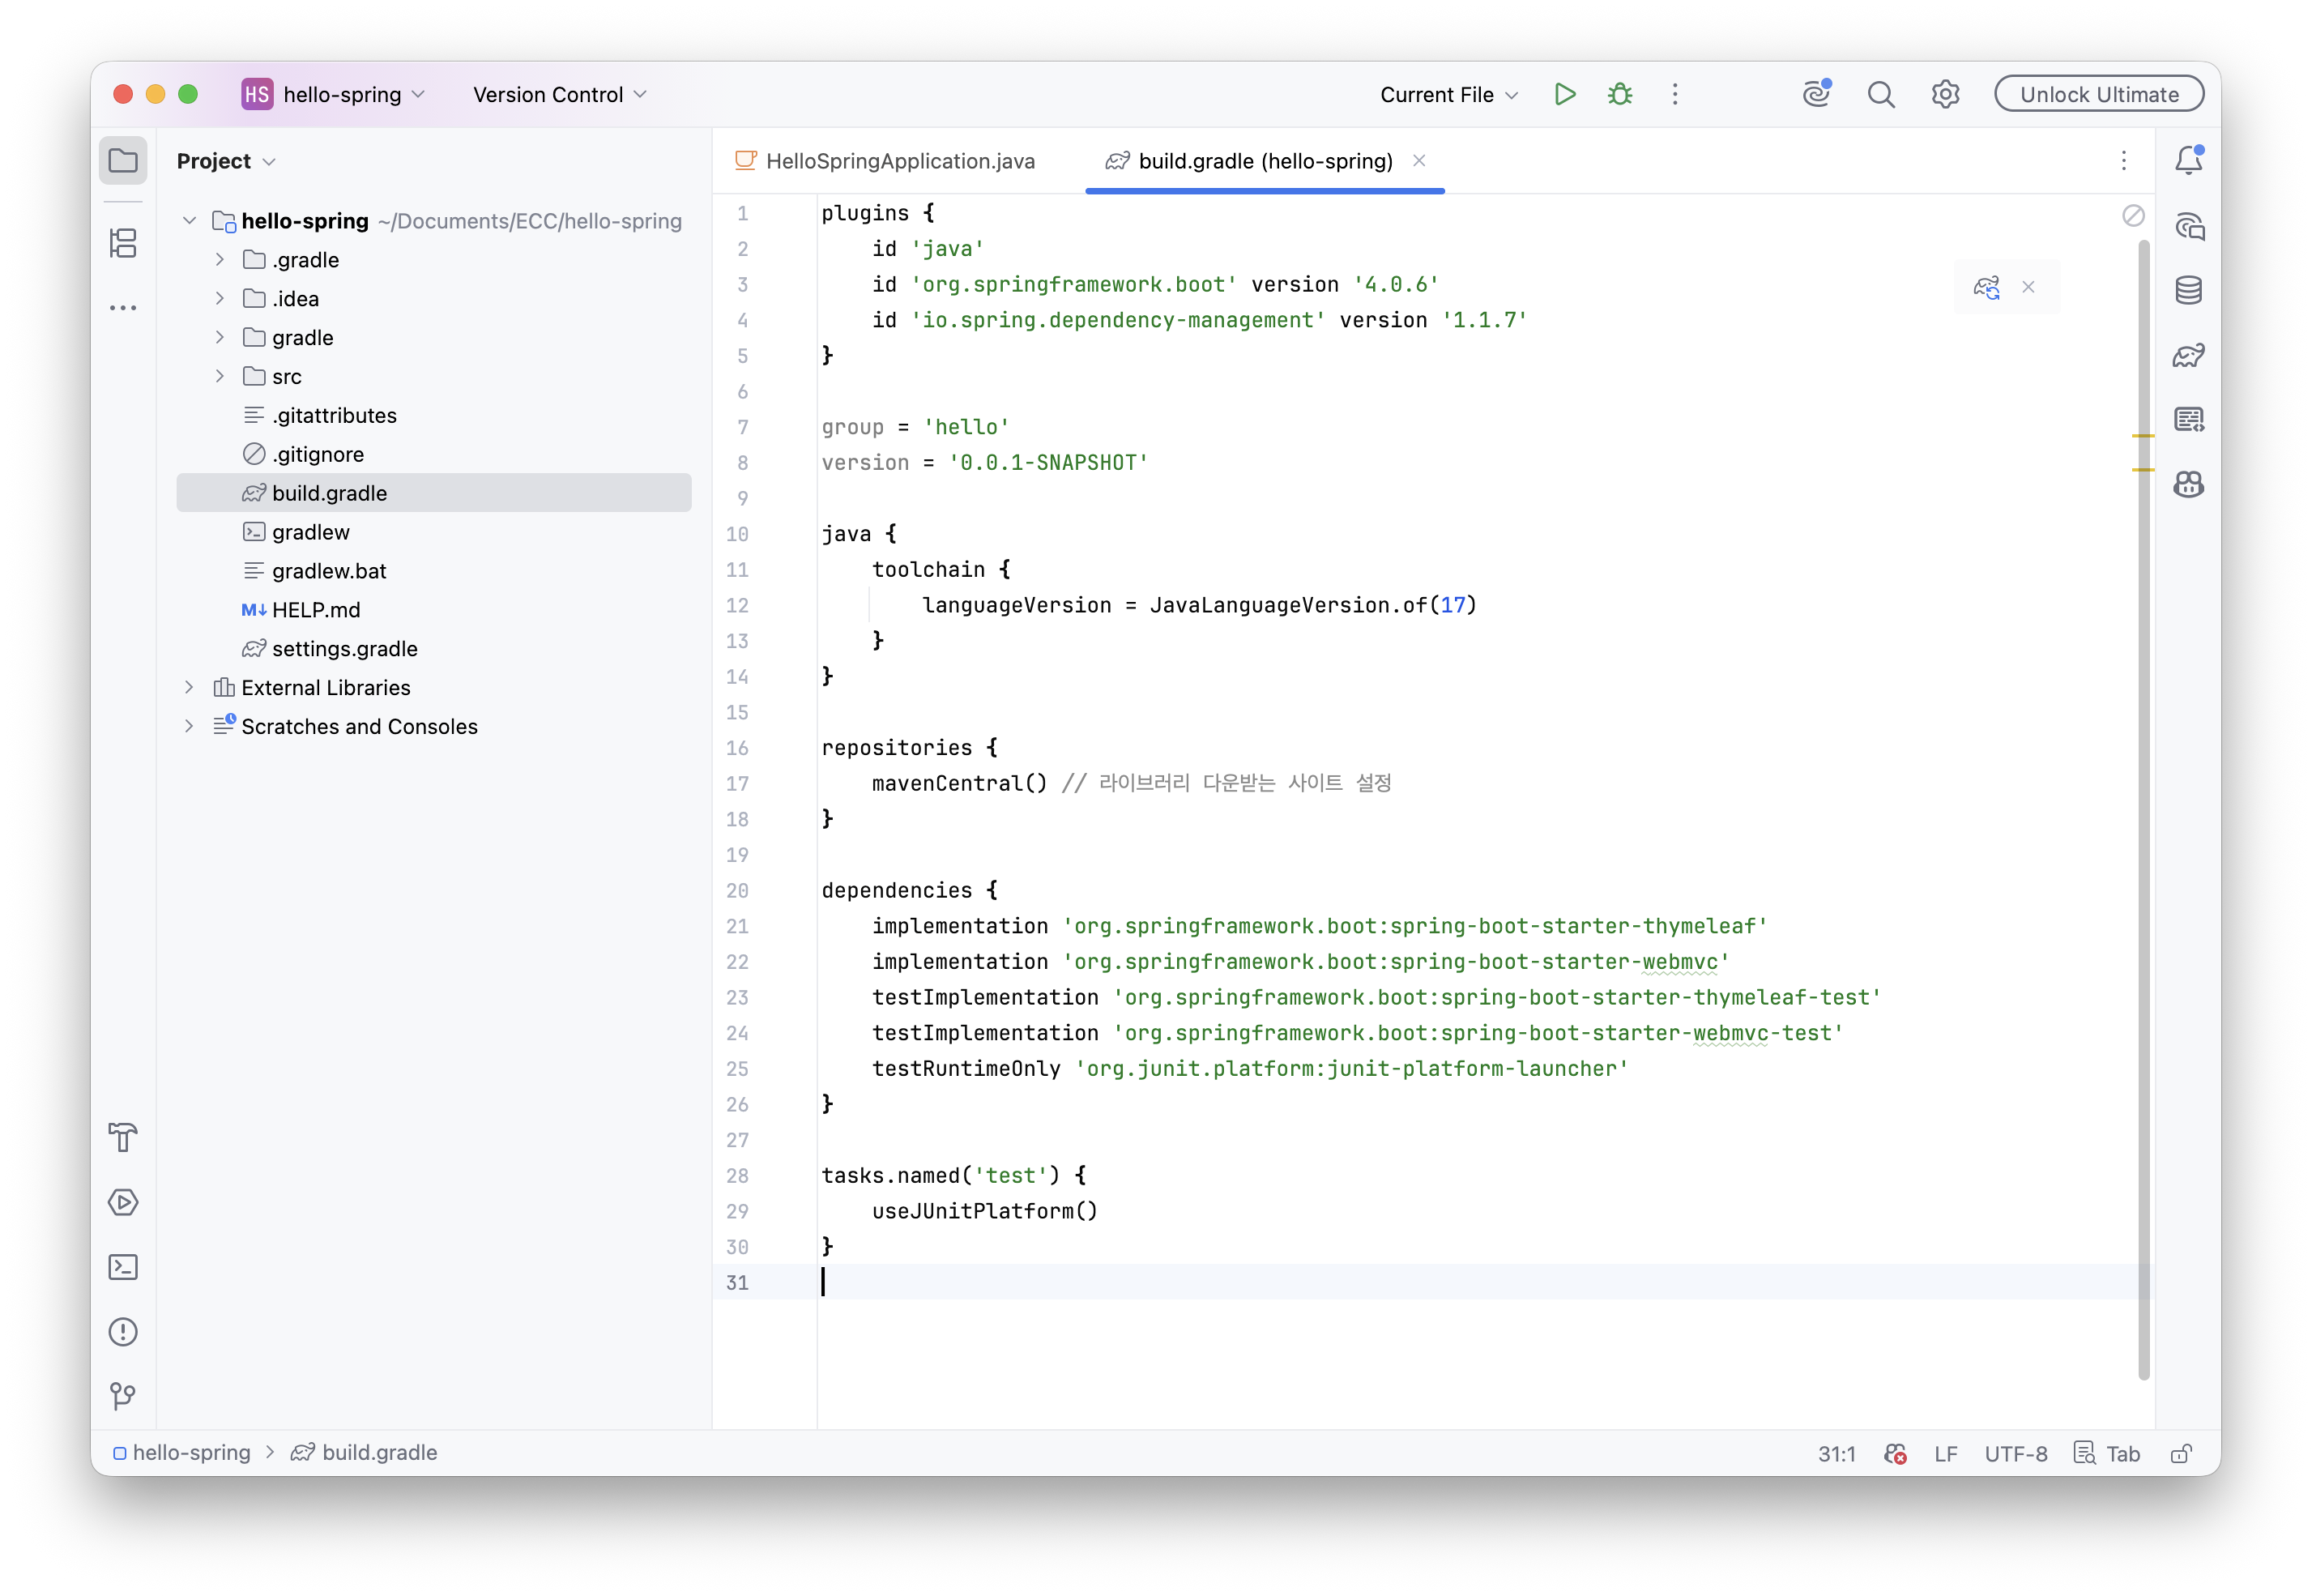This screenshot has height=1596, width=2312.
Task: Expand the src folder
Action: click(x=220, y=377)
